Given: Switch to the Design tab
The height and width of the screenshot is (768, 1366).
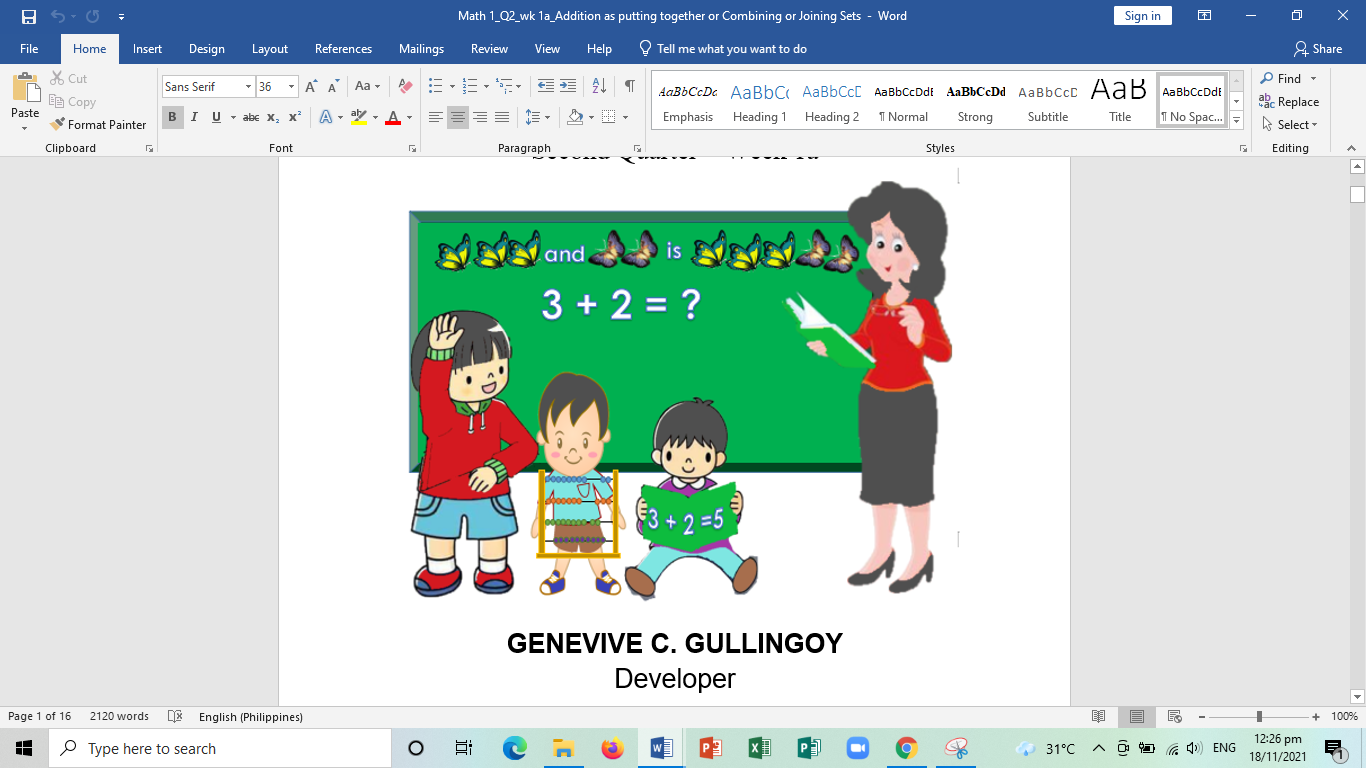Looking at the screenshot, I should click(x=207, y=49).
